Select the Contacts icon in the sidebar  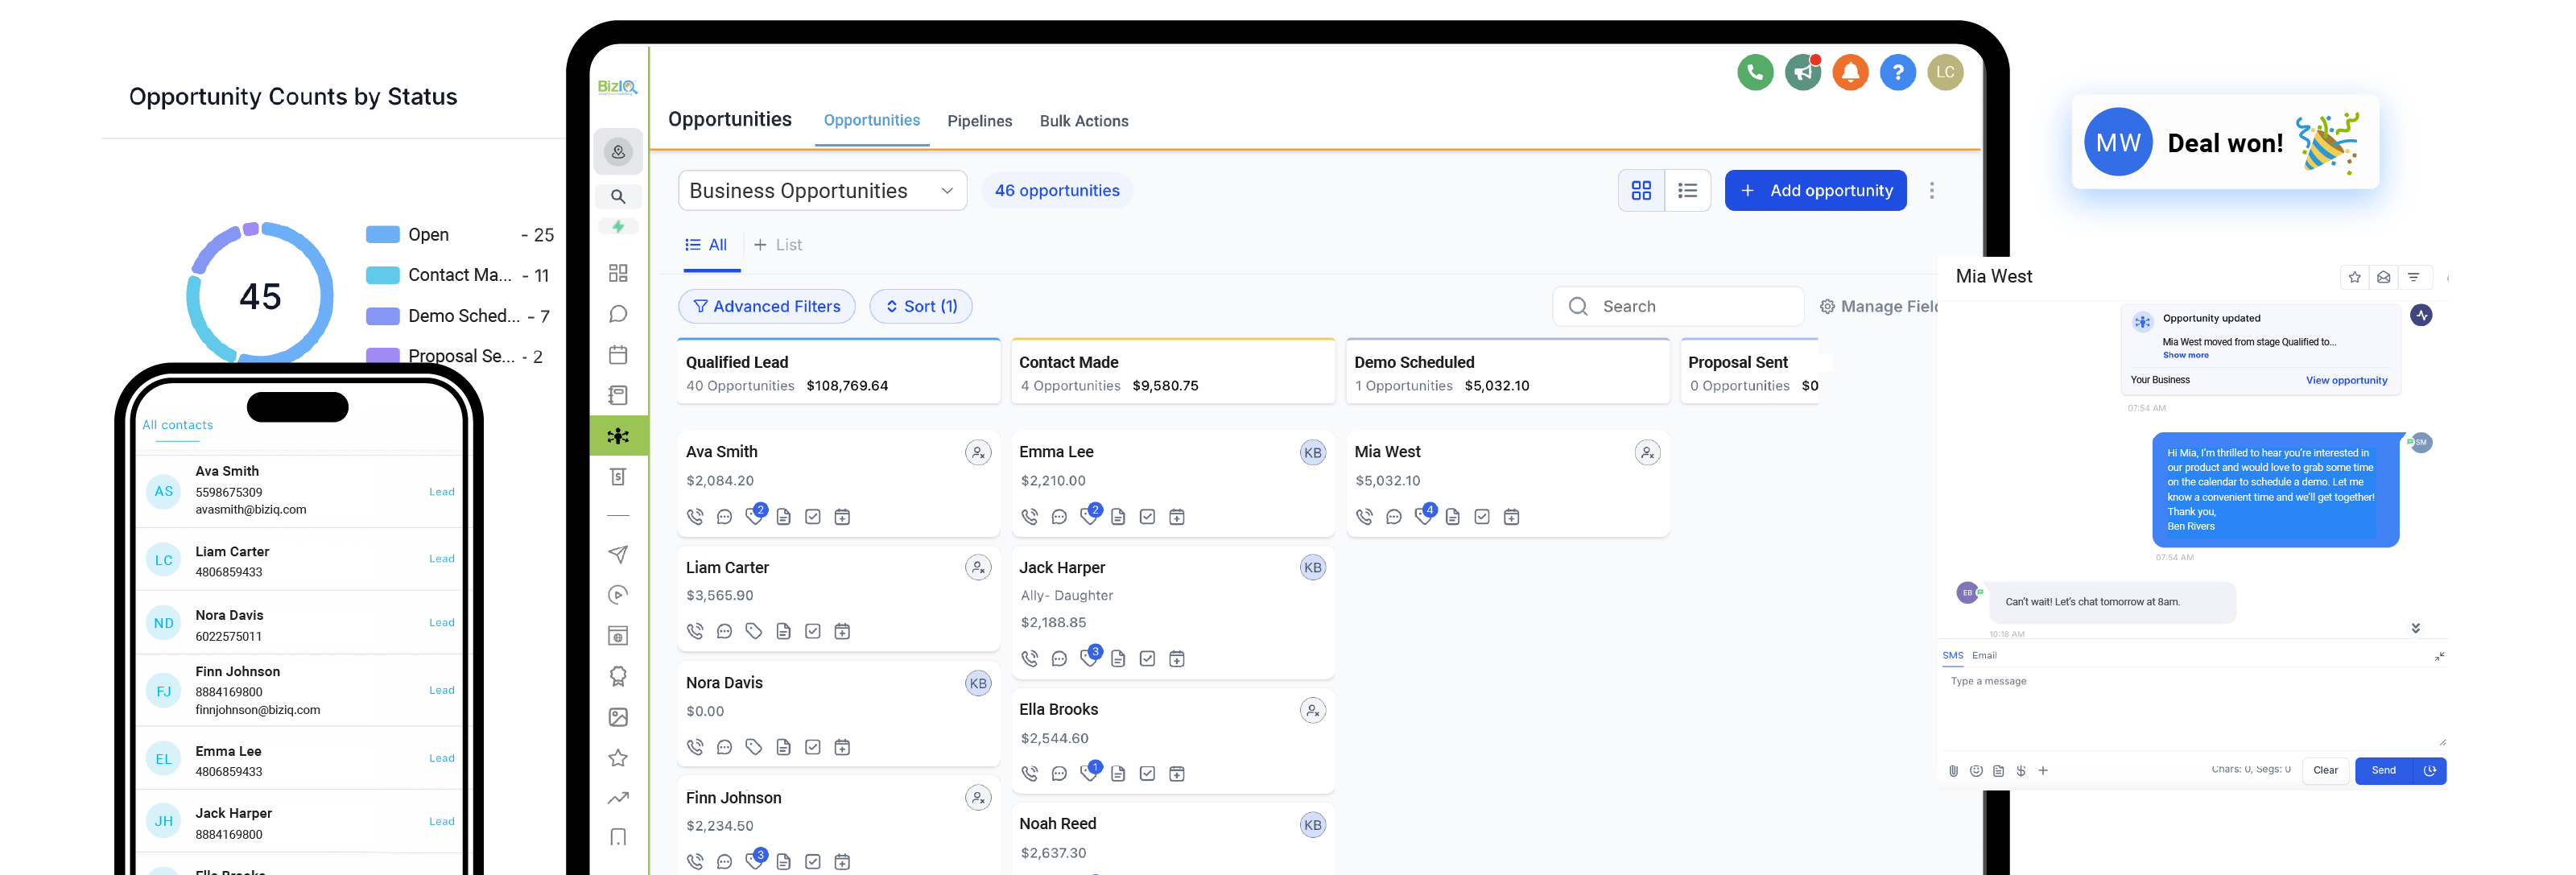pyautogui.click(x=618, y=152)
